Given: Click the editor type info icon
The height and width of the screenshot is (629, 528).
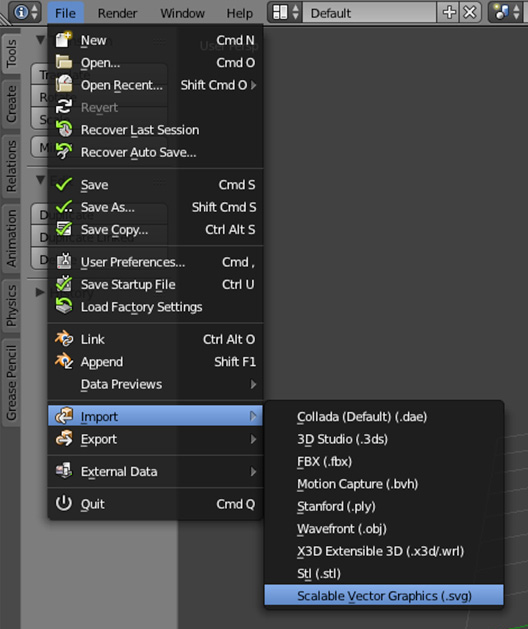Looking at the screenshot, I should point(25,12).
